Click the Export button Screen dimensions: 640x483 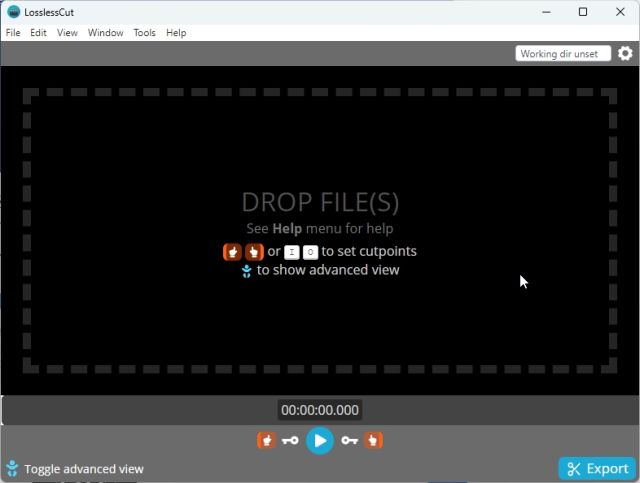click(597, 468)
